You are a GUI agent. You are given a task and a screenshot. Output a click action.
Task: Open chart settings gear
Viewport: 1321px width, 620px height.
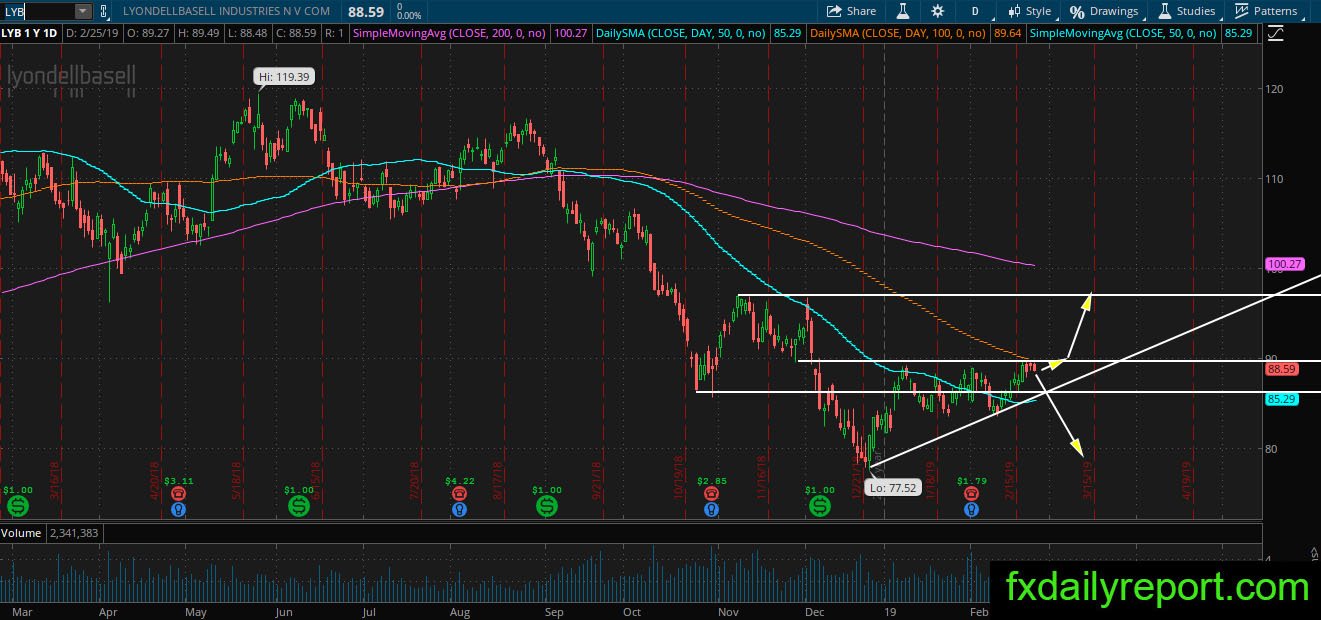click(x=937, y=11)
